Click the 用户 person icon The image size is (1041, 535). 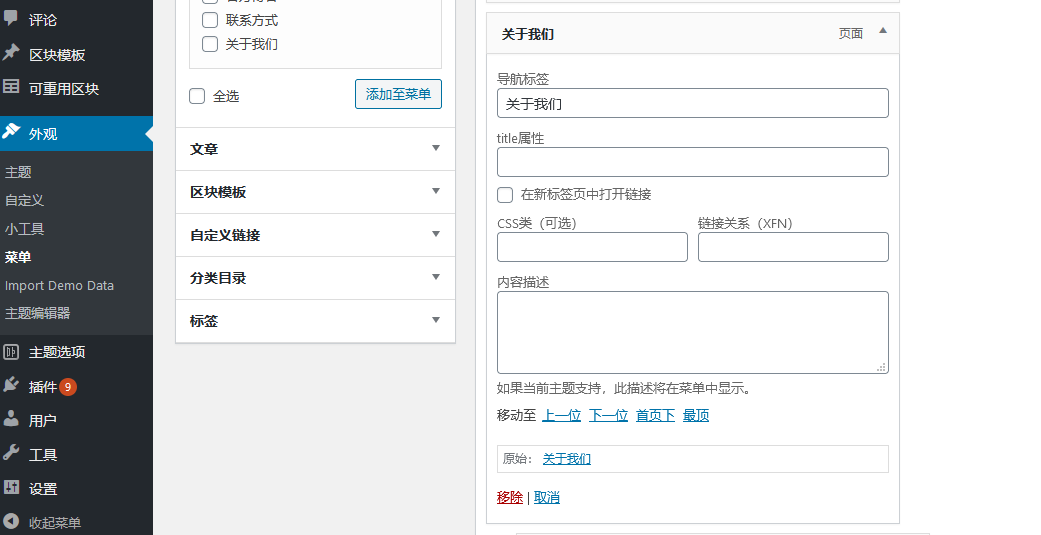pyautogui.click(x=11, y=418)
